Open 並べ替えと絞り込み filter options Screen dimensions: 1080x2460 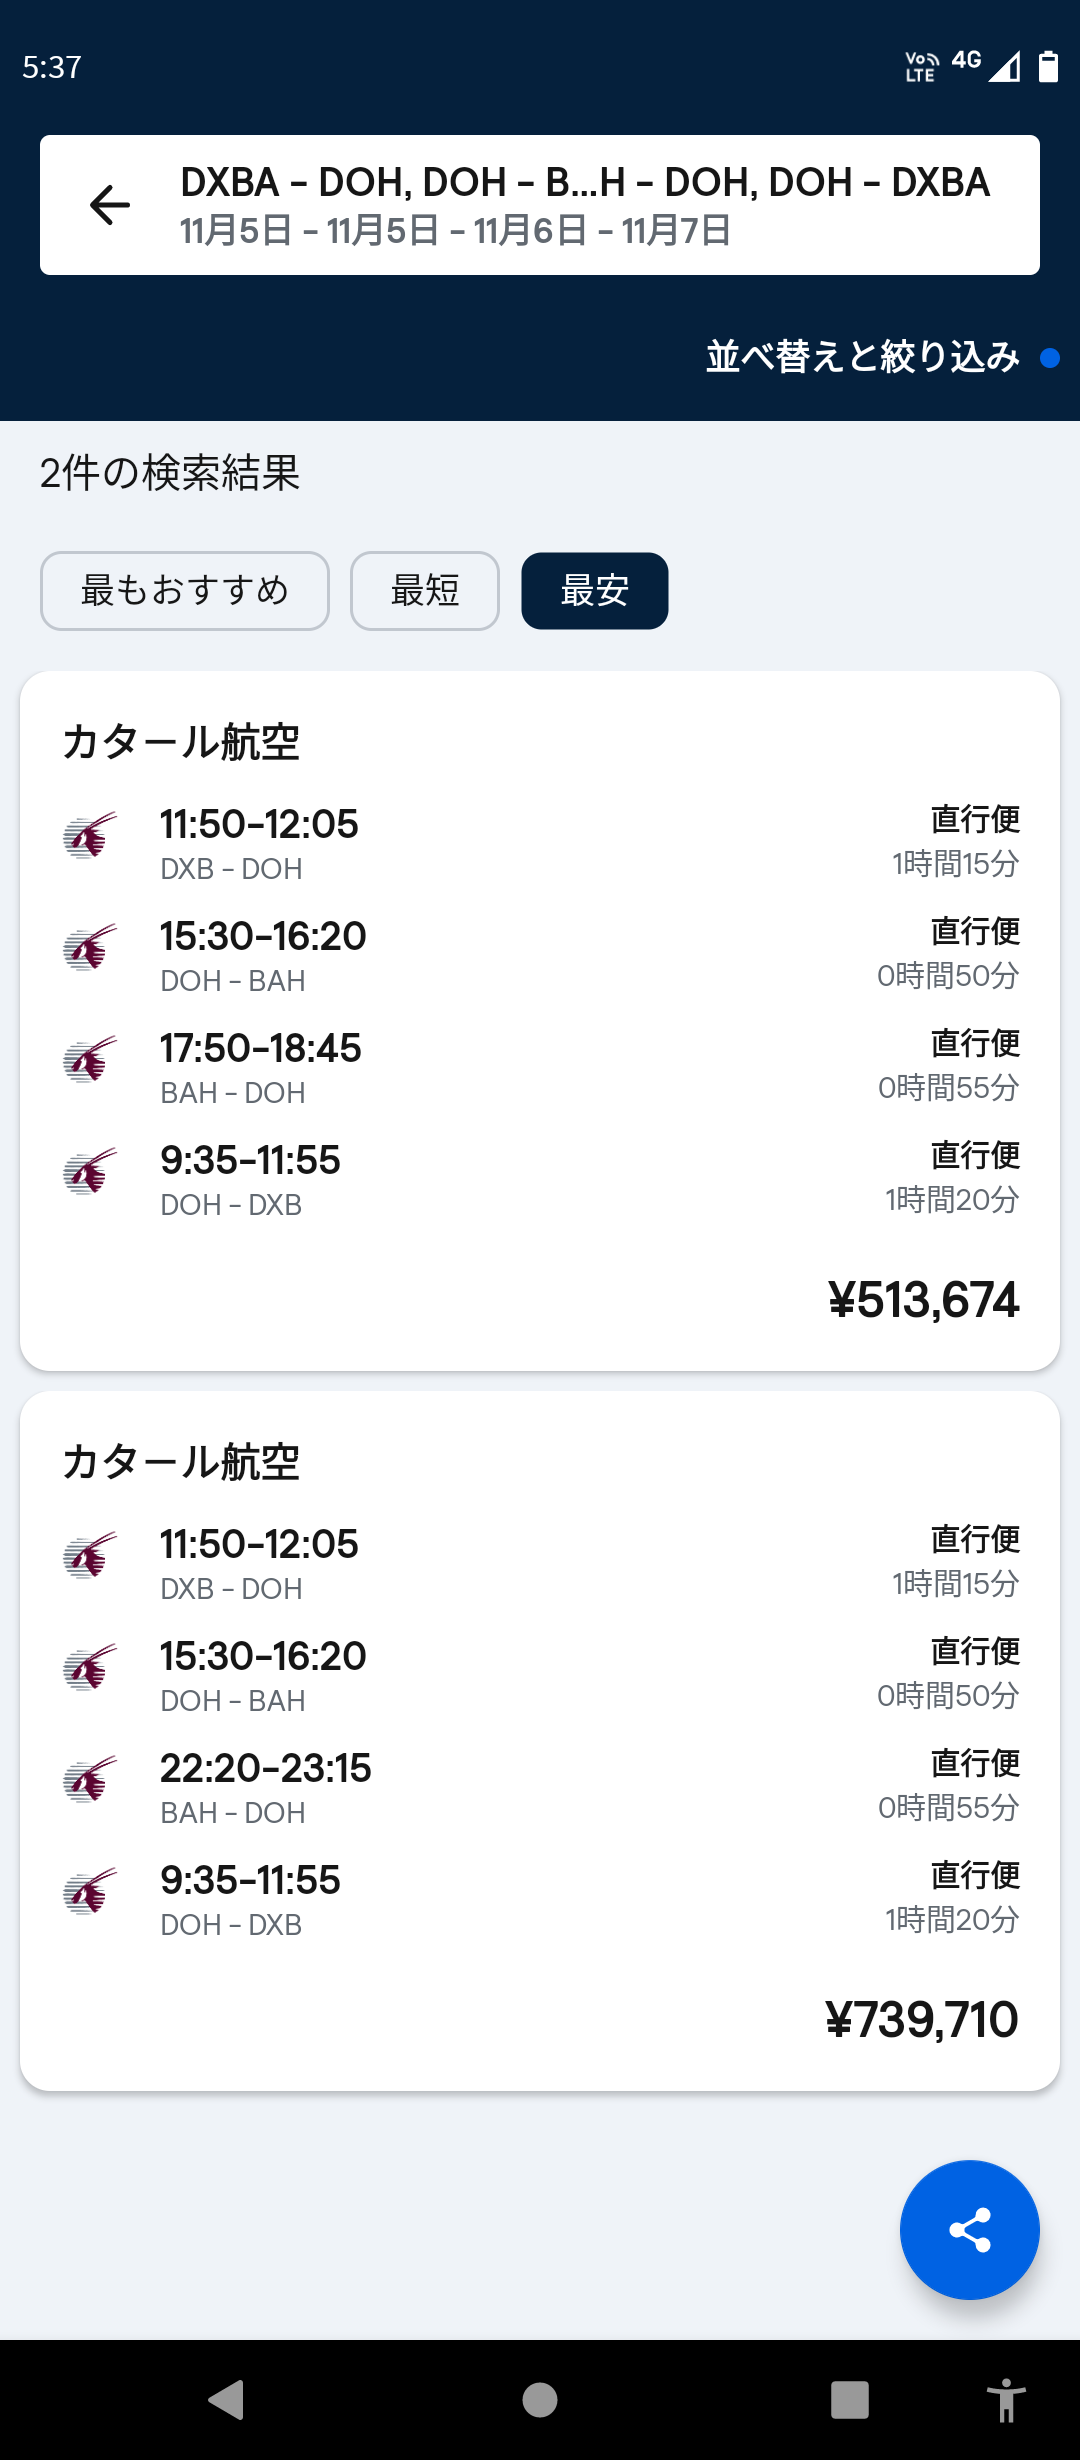(863, 357)
